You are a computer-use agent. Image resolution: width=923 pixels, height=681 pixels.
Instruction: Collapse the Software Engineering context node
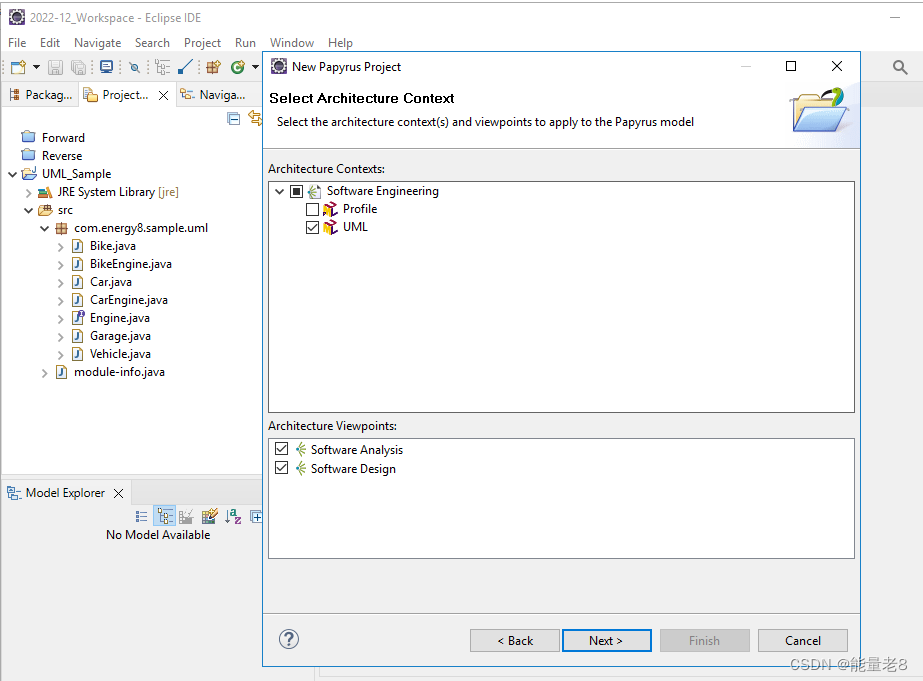point(280,191)
